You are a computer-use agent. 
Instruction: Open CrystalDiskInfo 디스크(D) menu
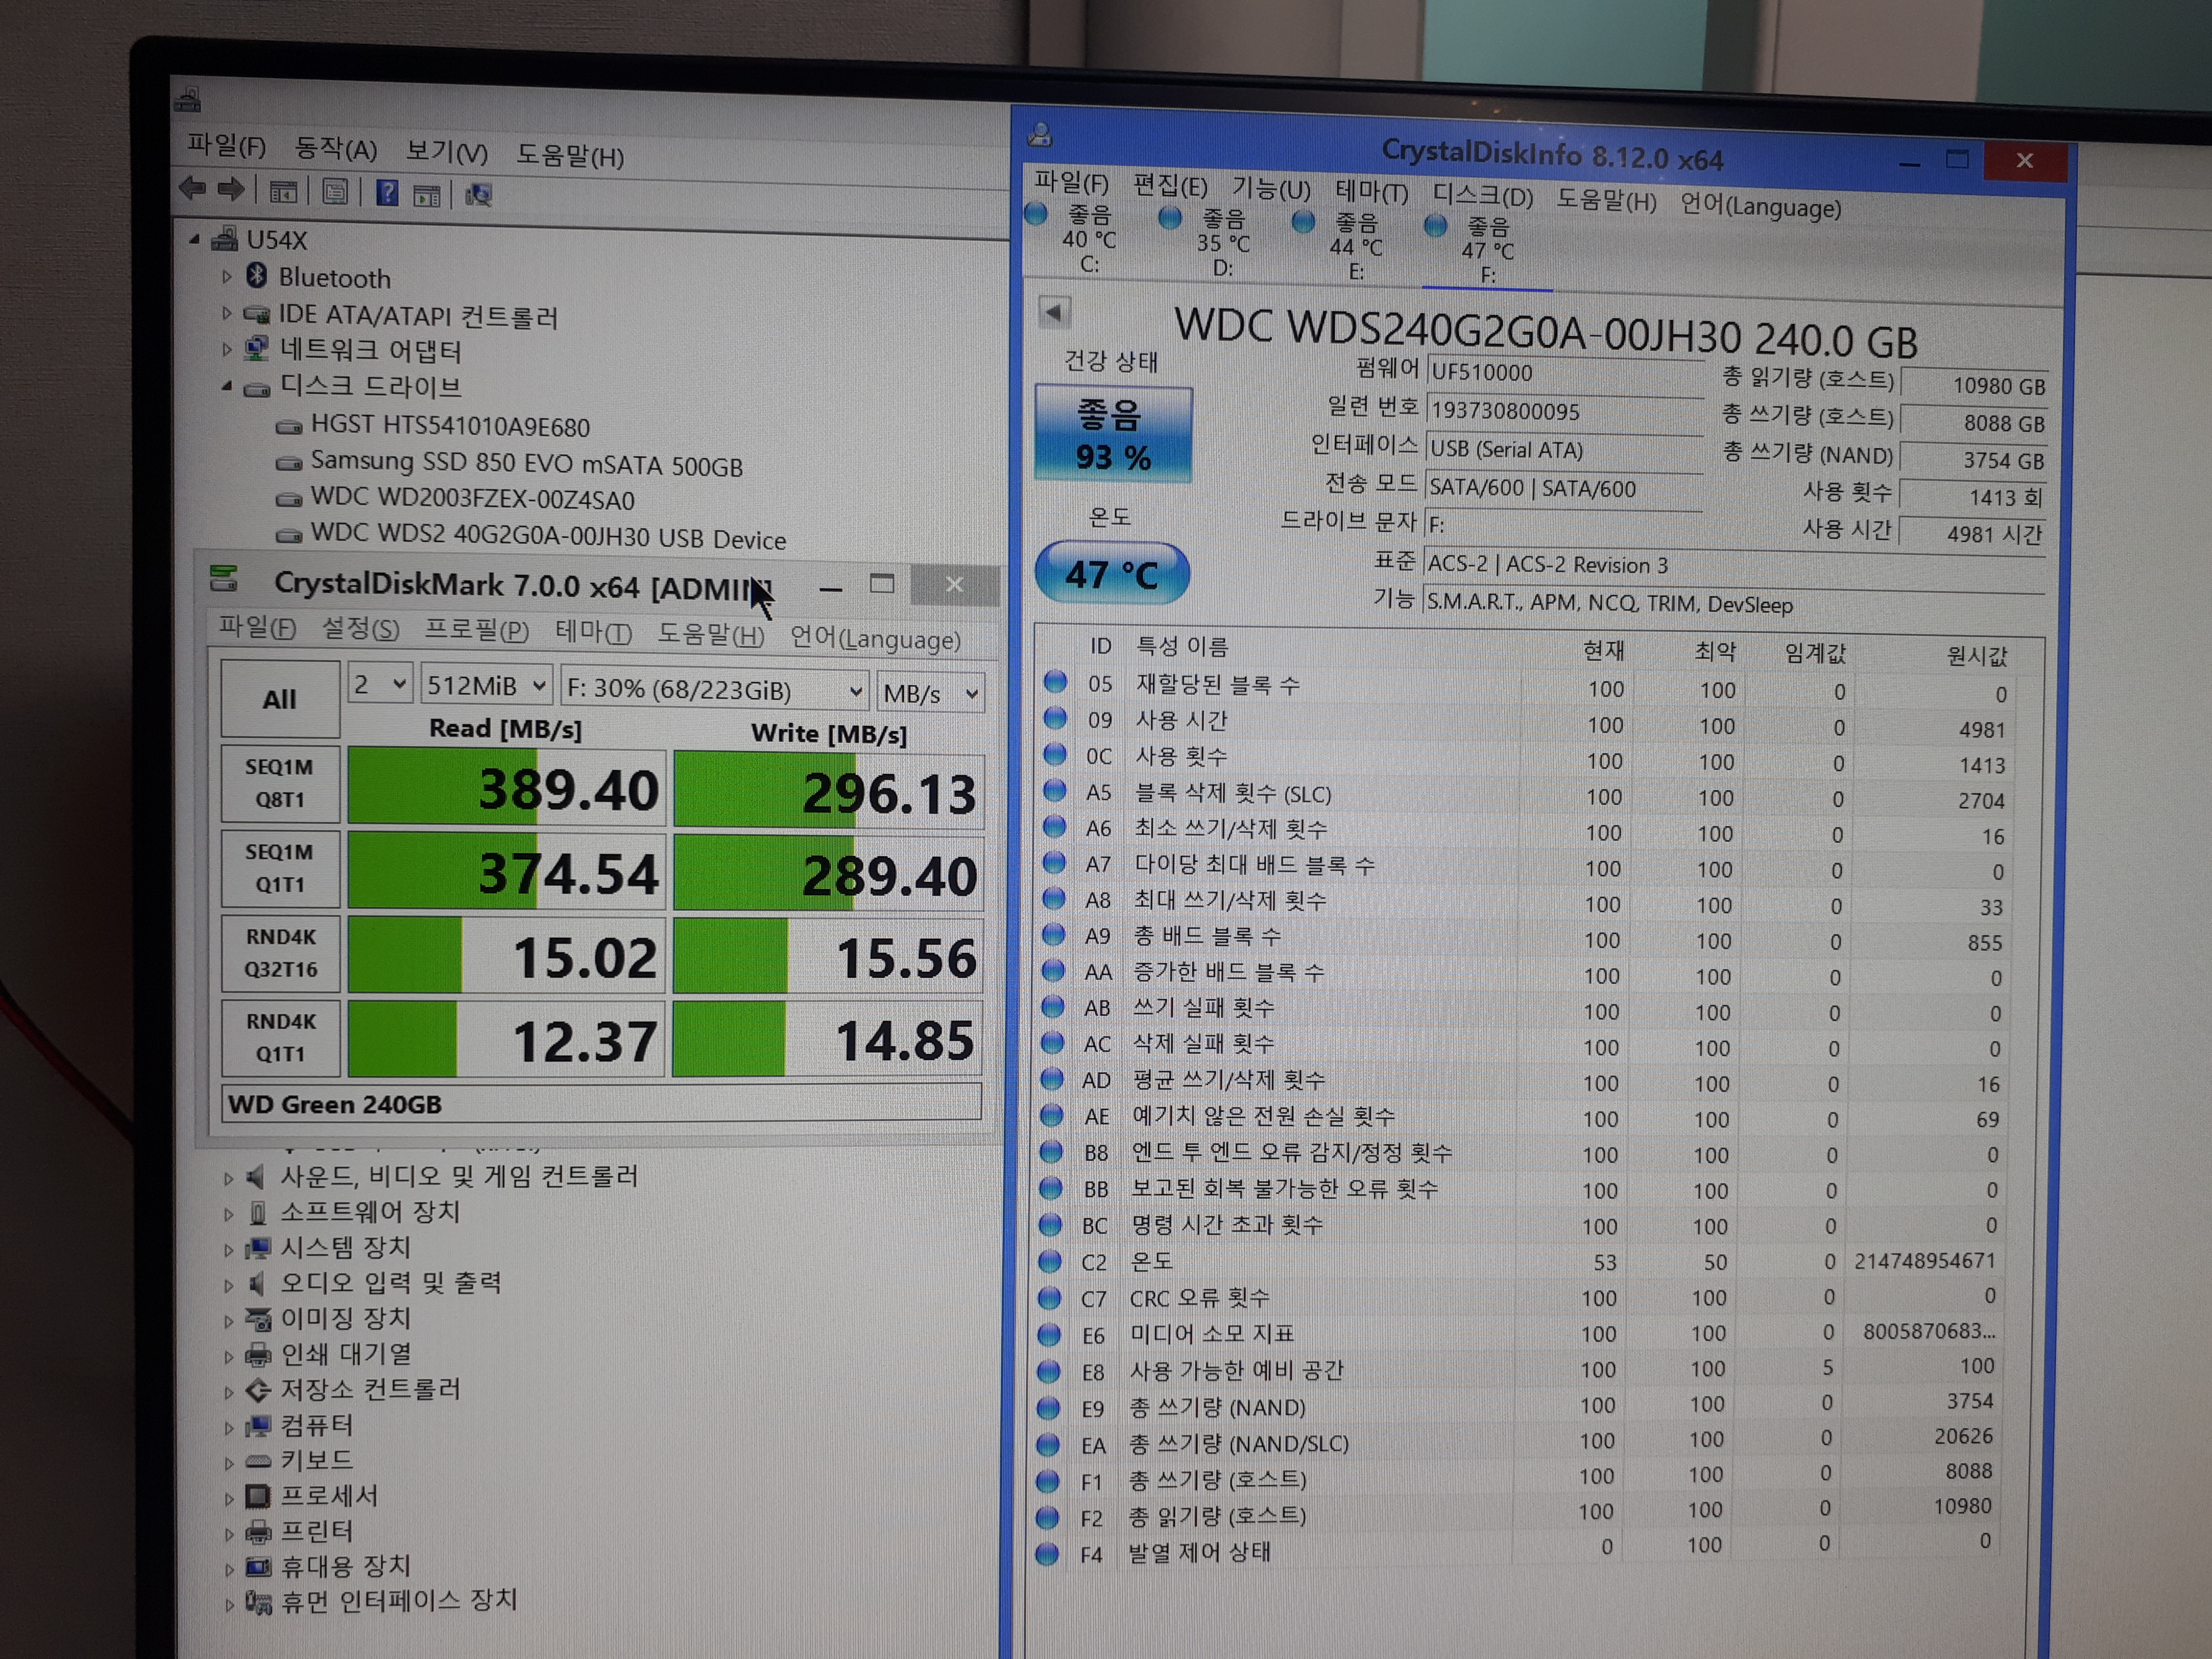coord(1482,195)
